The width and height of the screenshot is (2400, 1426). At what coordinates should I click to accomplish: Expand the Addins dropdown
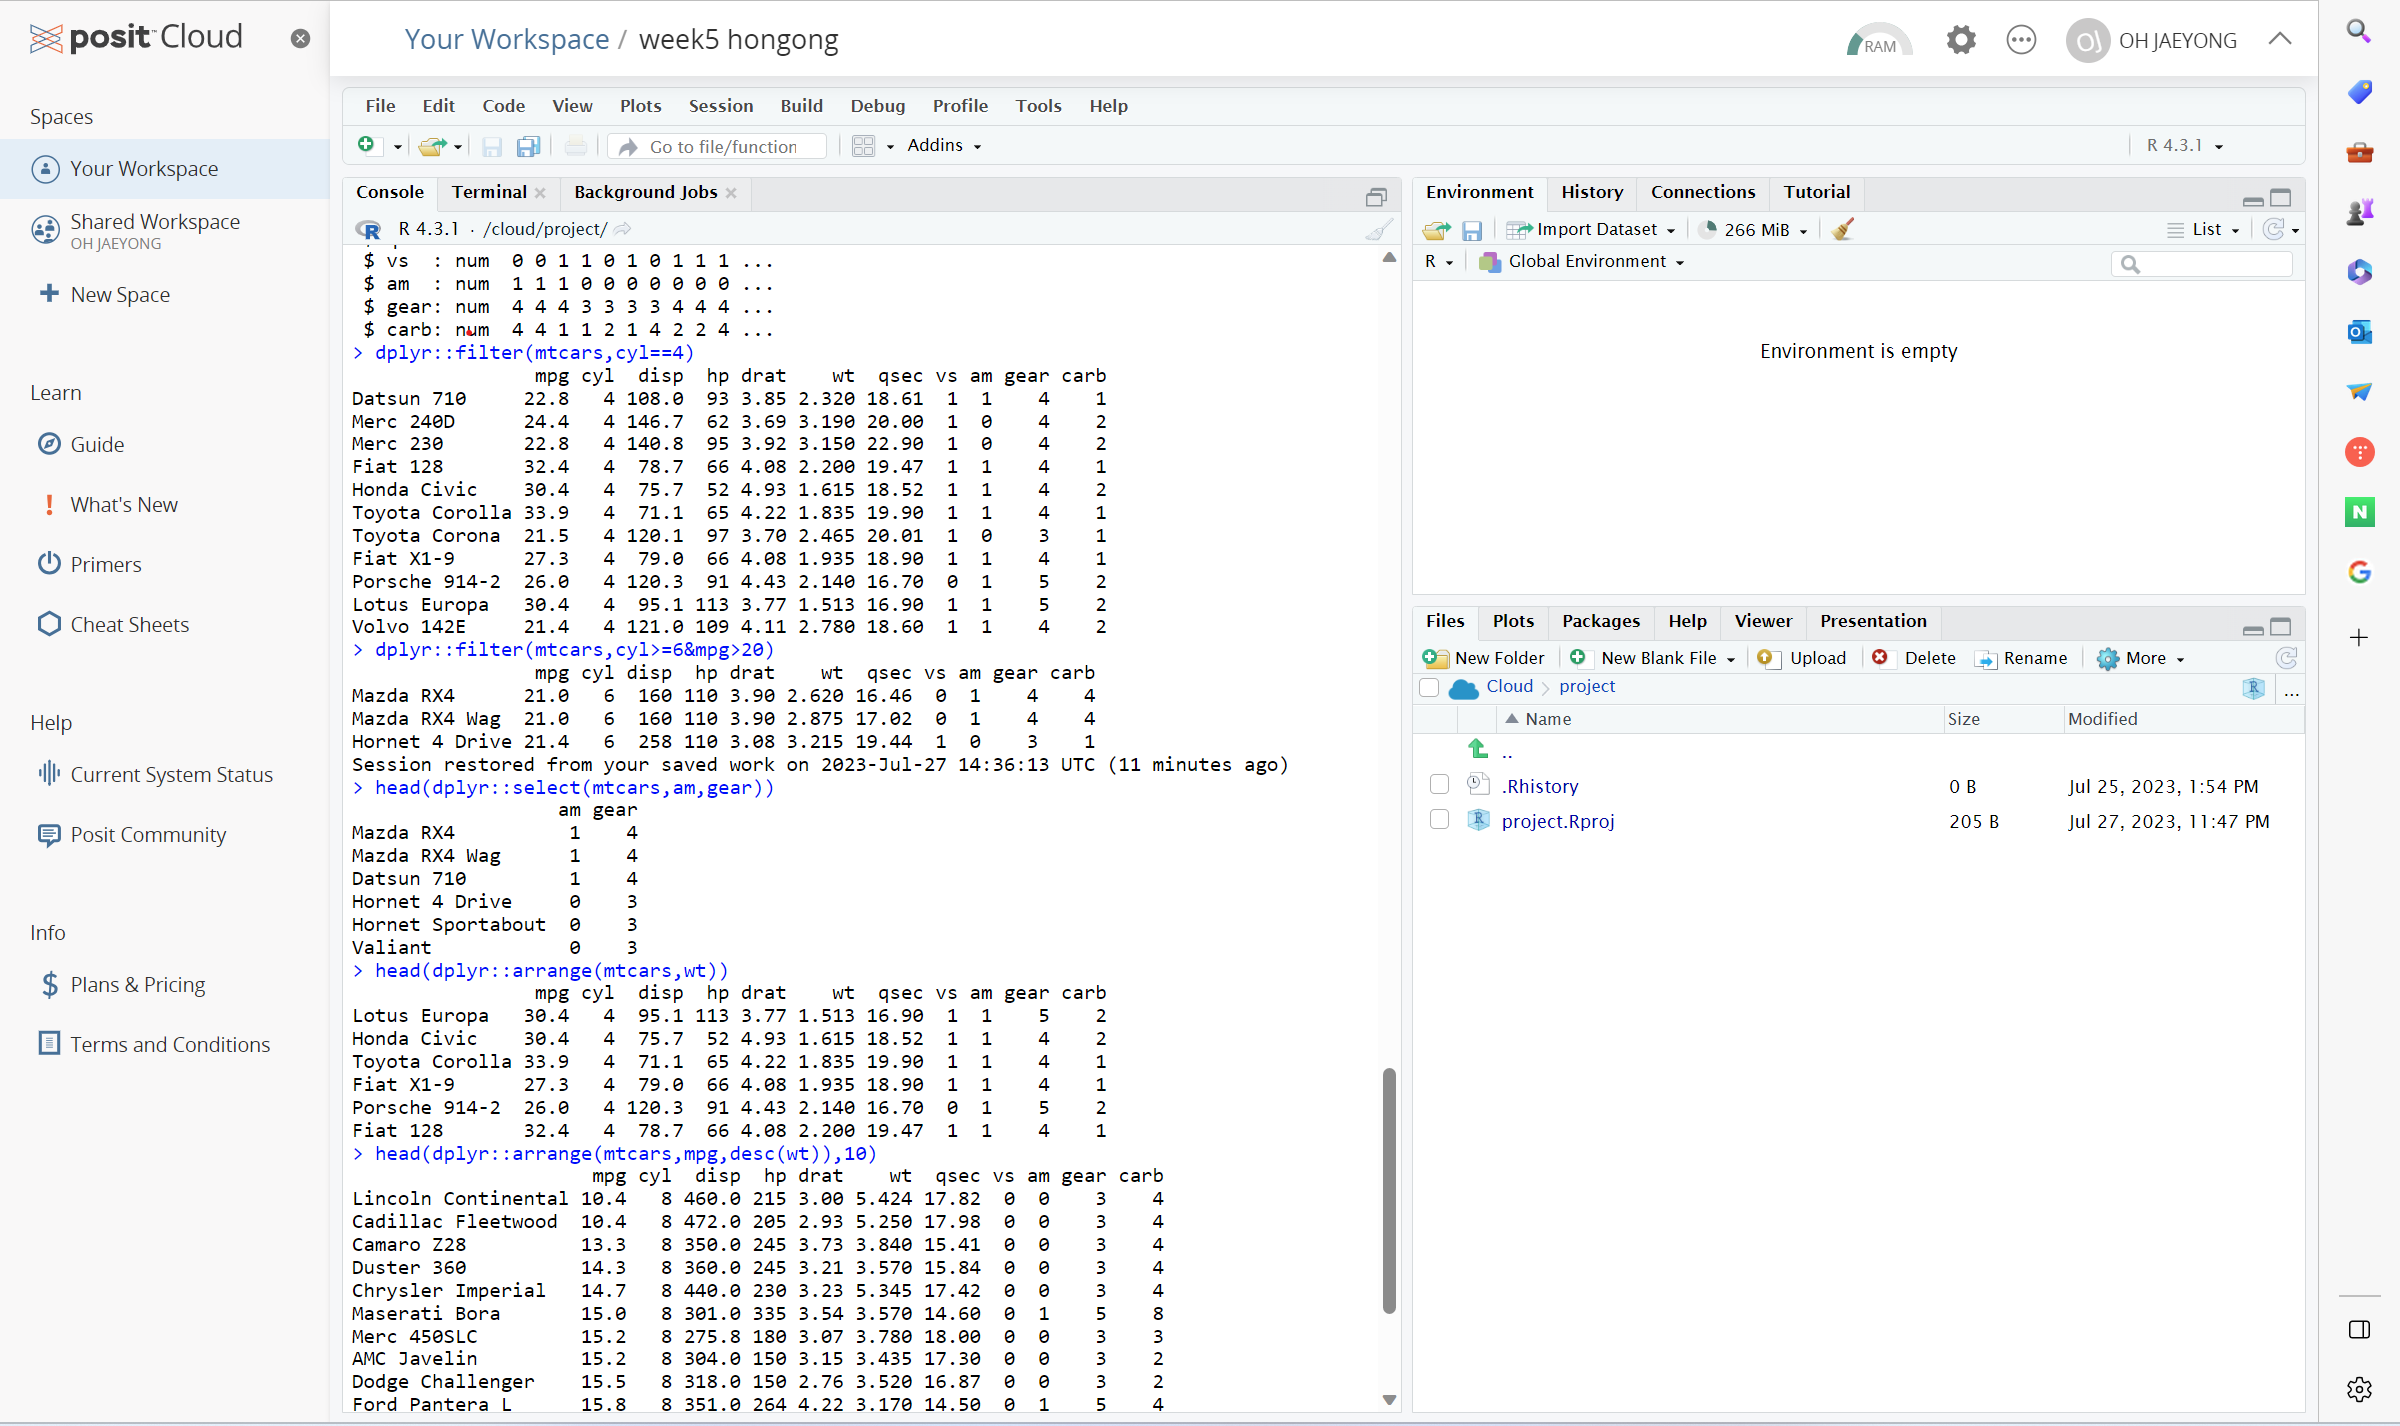943,146
